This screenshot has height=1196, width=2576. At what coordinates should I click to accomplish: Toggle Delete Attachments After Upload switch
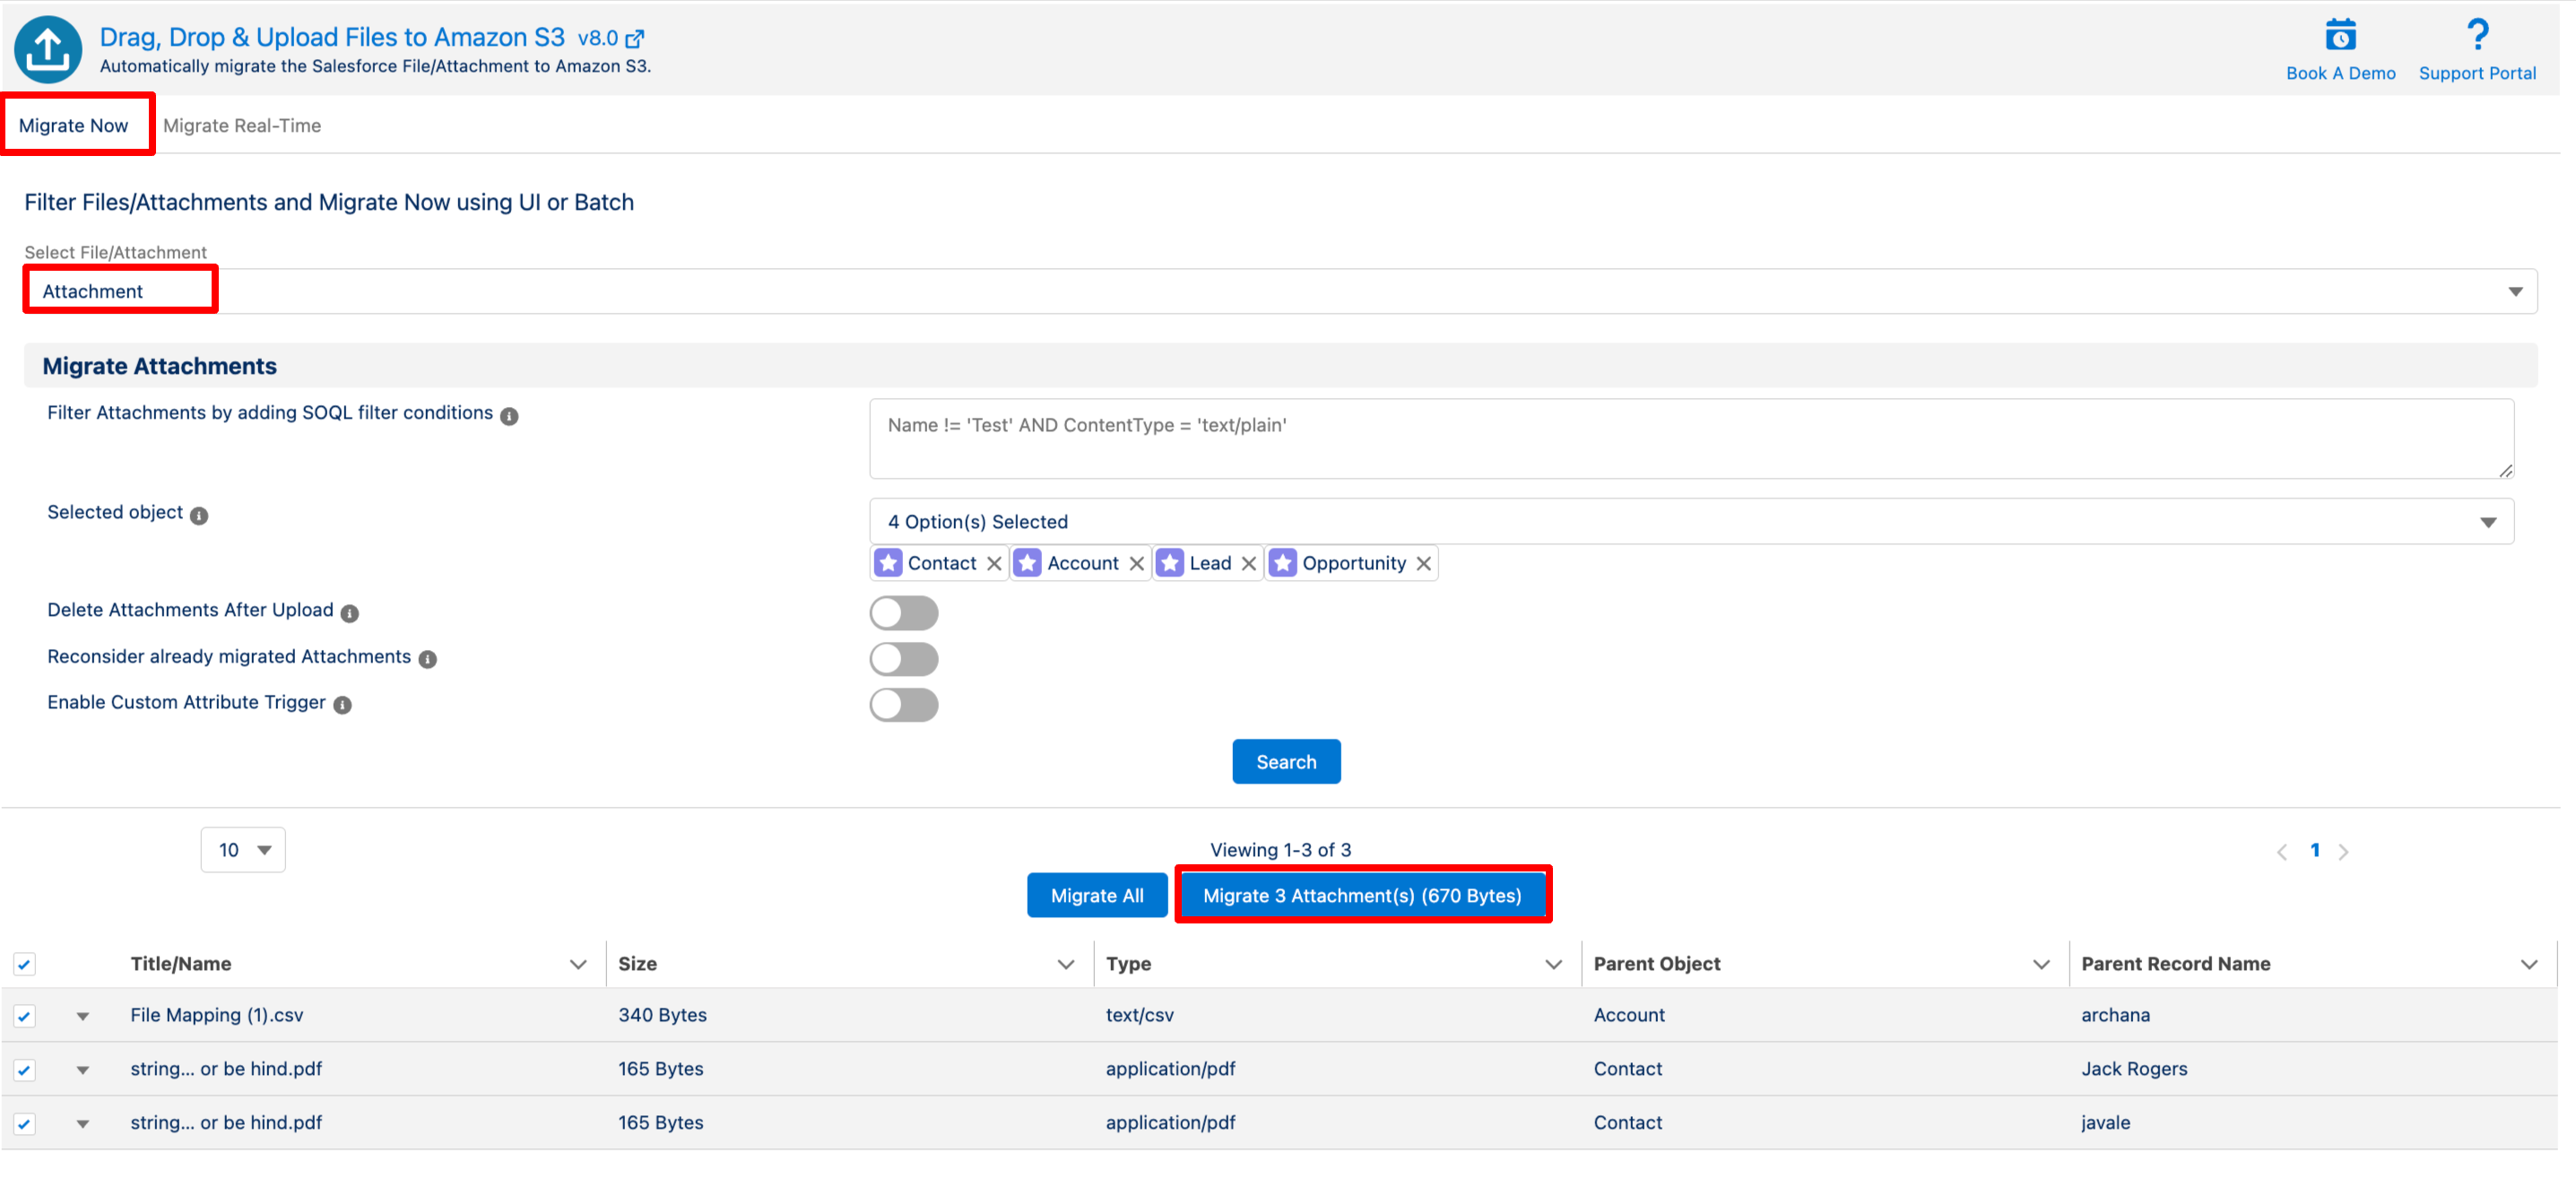point(903,612)
